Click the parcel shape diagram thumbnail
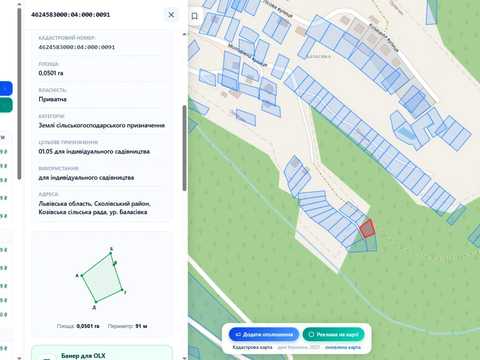 coord(102,279)
